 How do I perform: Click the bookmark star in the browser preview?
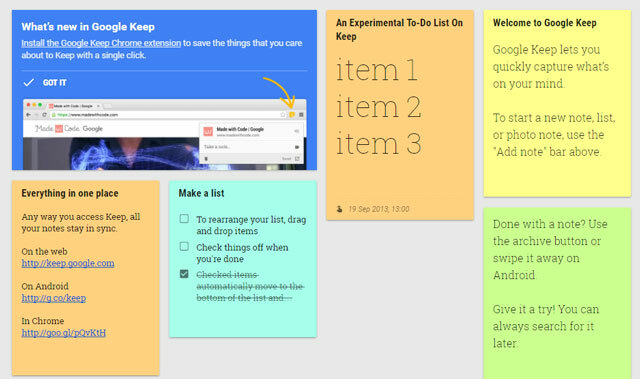pos(283,115)
